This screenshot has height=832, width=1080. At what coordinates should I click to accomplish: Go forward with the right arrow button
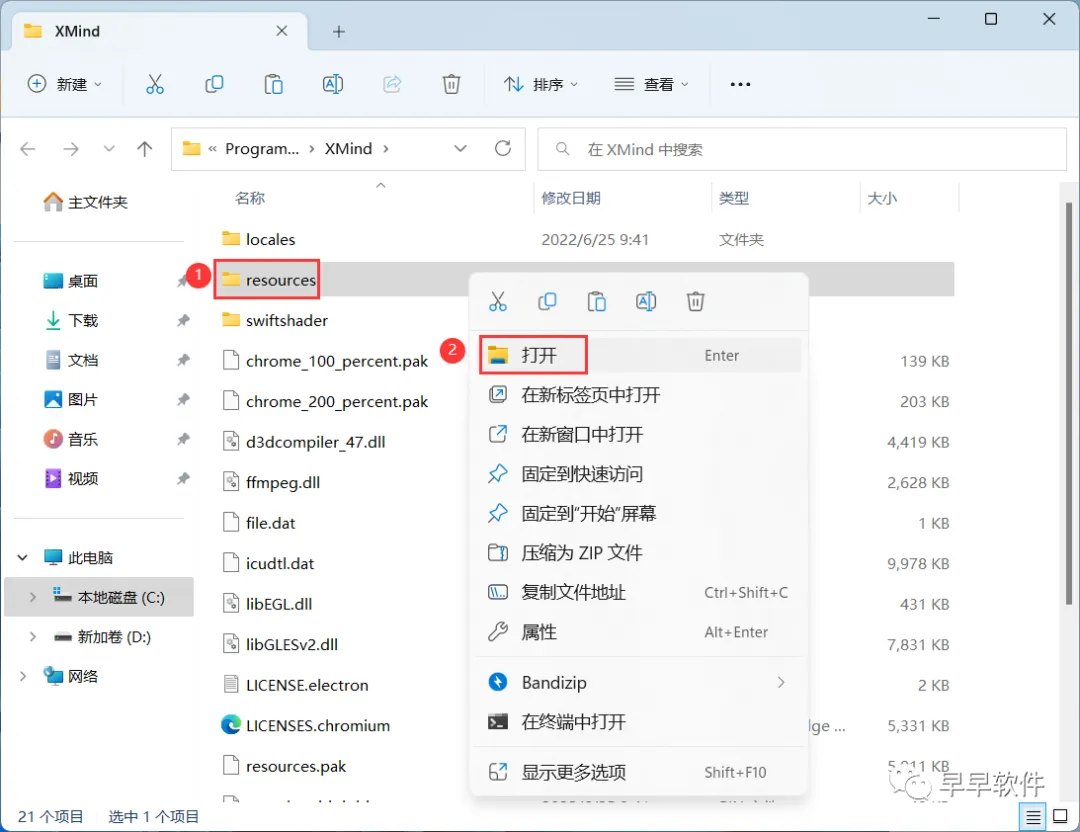coord(71,149)
